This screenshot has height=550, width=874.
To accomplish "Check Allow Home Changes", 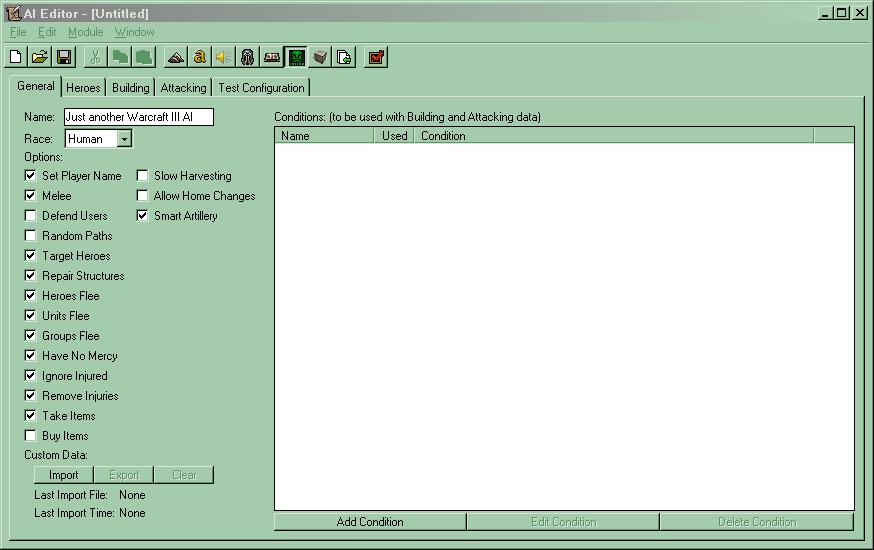I will coord(143,196).
